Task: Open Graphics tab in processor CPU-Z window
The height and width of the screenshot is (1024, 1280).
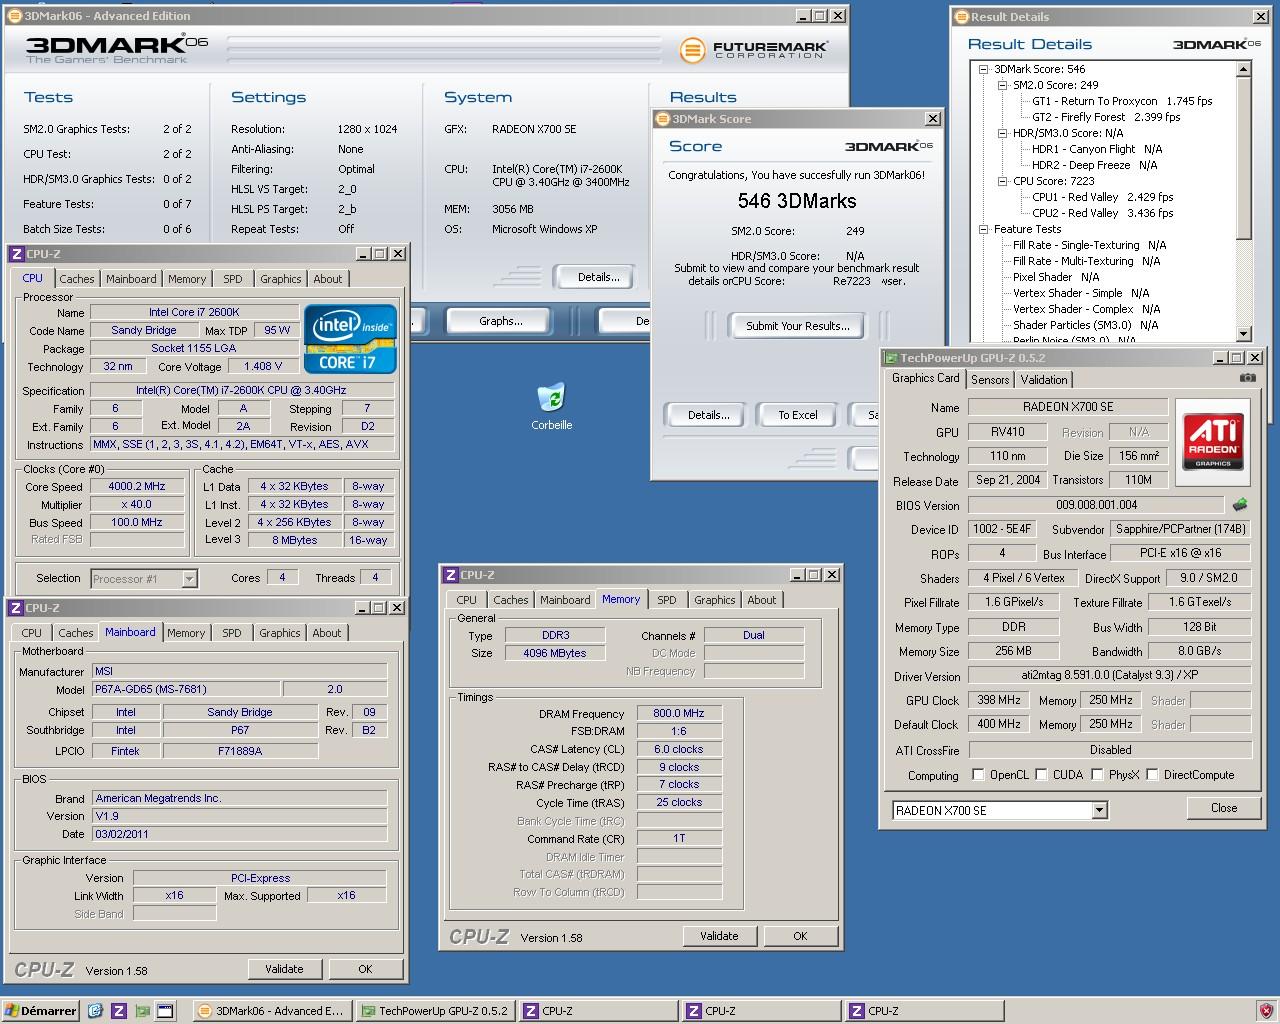Action: (281, 279)
